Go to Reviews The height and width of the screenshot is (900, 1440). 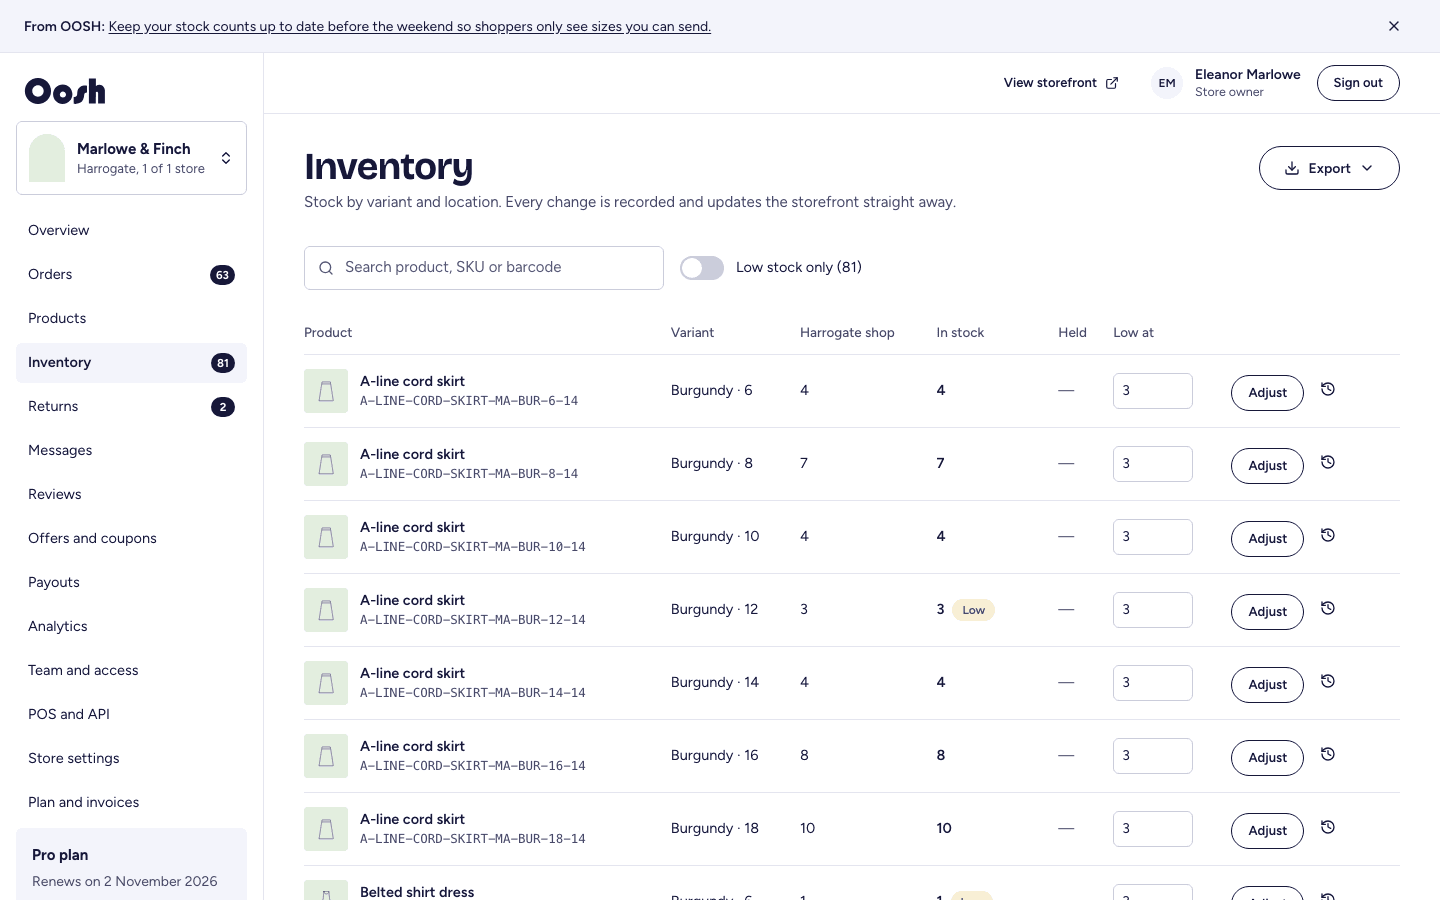point(131,494)
